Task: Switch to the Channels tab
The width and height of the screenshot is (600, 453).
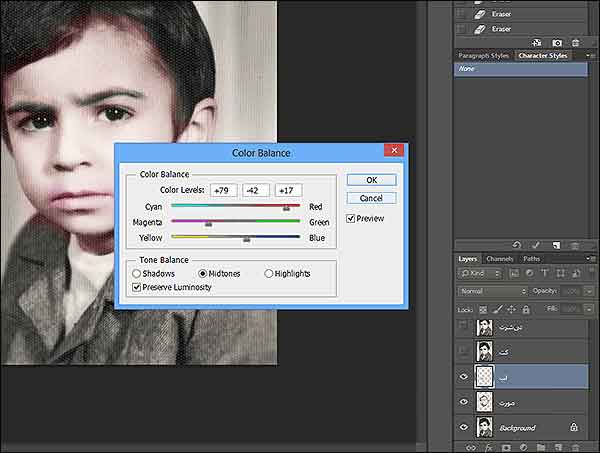Action: (500, 259)
